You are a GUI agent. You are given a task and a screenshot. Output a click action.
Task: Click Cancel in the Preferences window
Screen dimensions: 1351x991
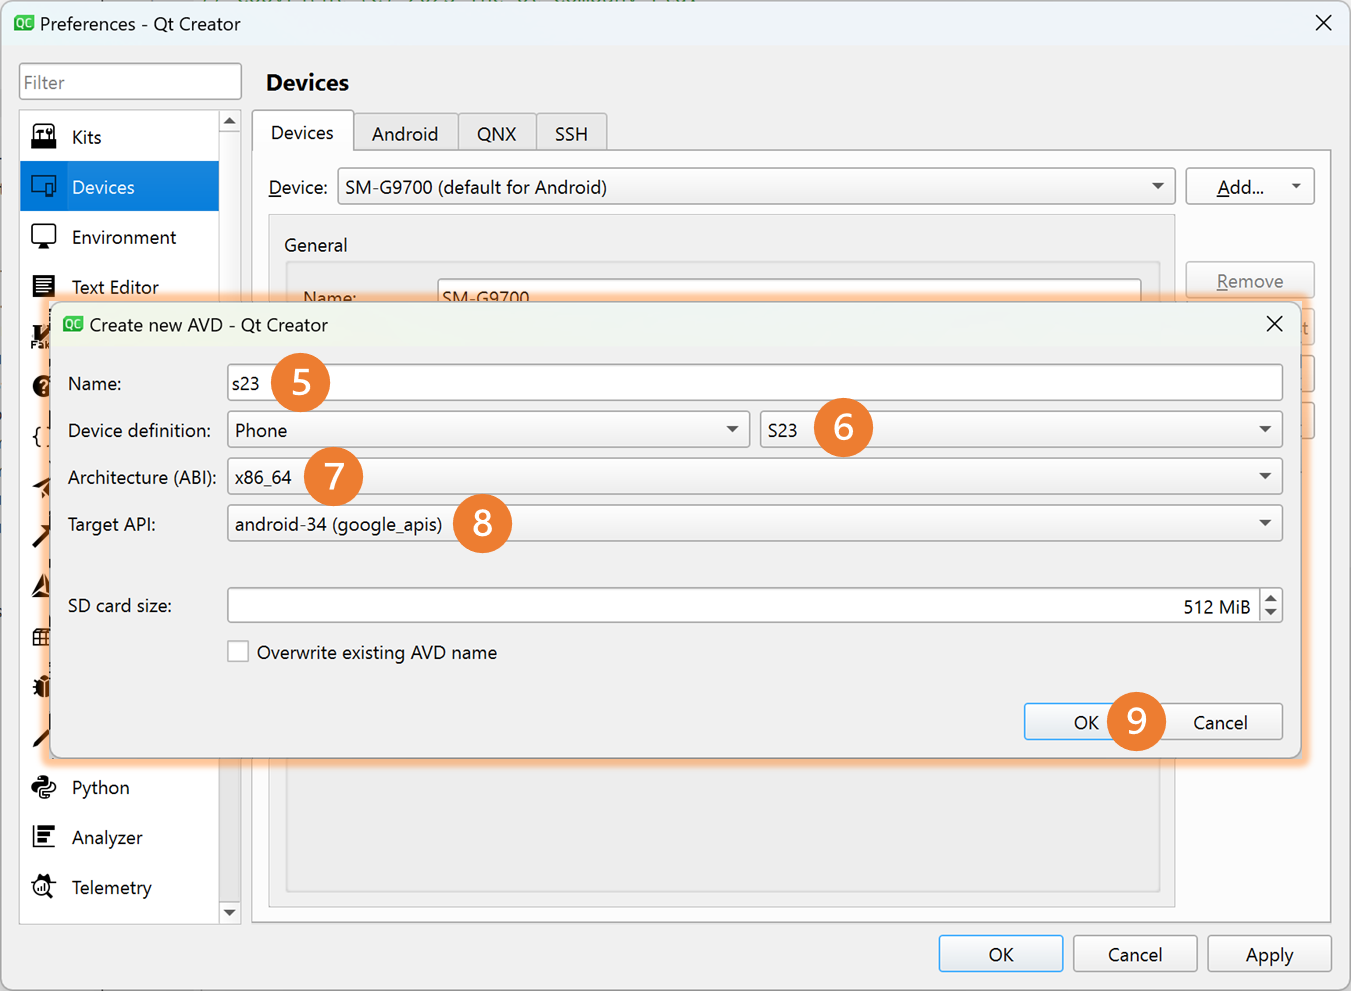pos(1135,954)
